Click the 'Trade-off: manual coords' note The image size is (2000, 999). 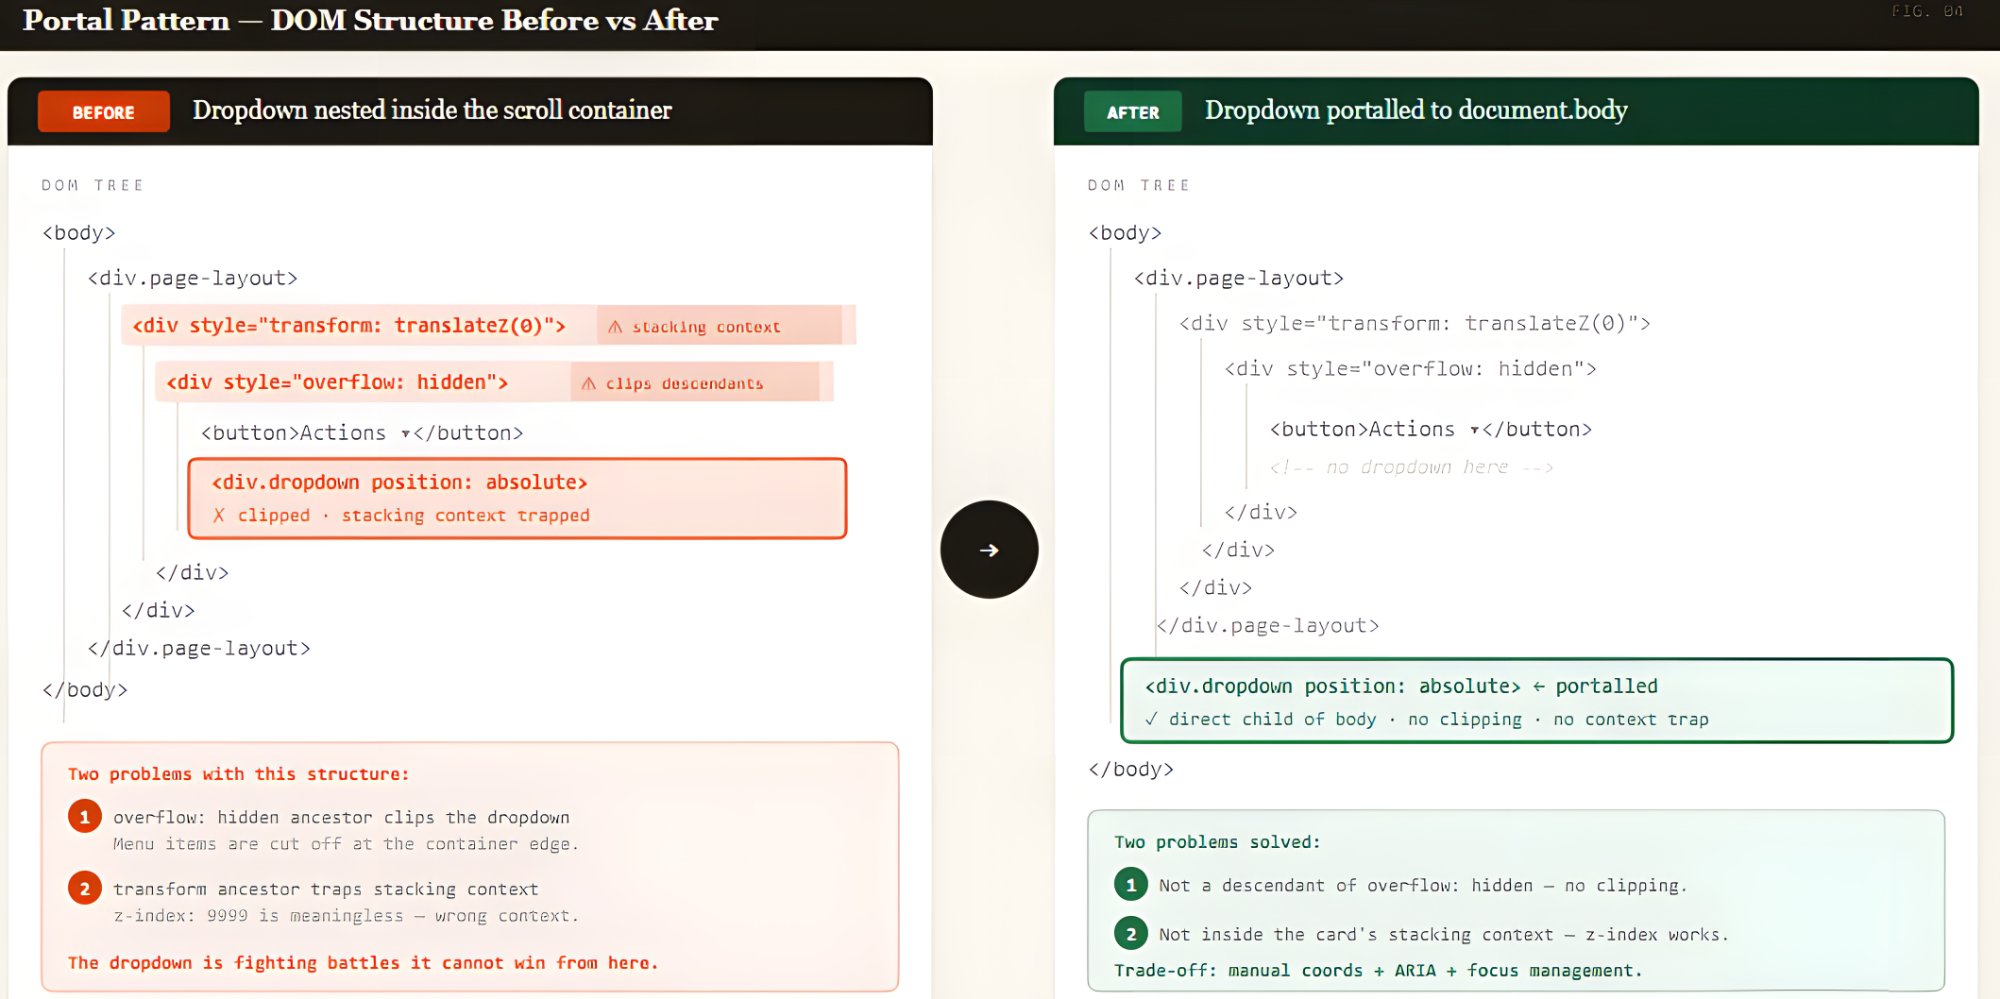pyautogui.click(x=1377, y=970)
